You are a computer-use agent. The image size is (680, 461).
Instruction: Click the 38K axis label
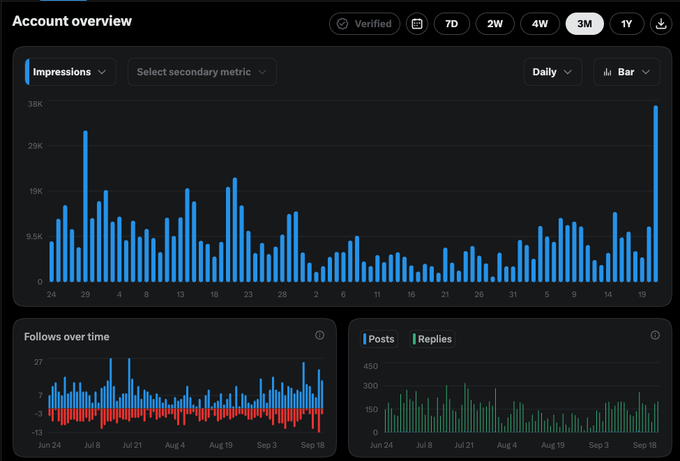coord(36,104)
